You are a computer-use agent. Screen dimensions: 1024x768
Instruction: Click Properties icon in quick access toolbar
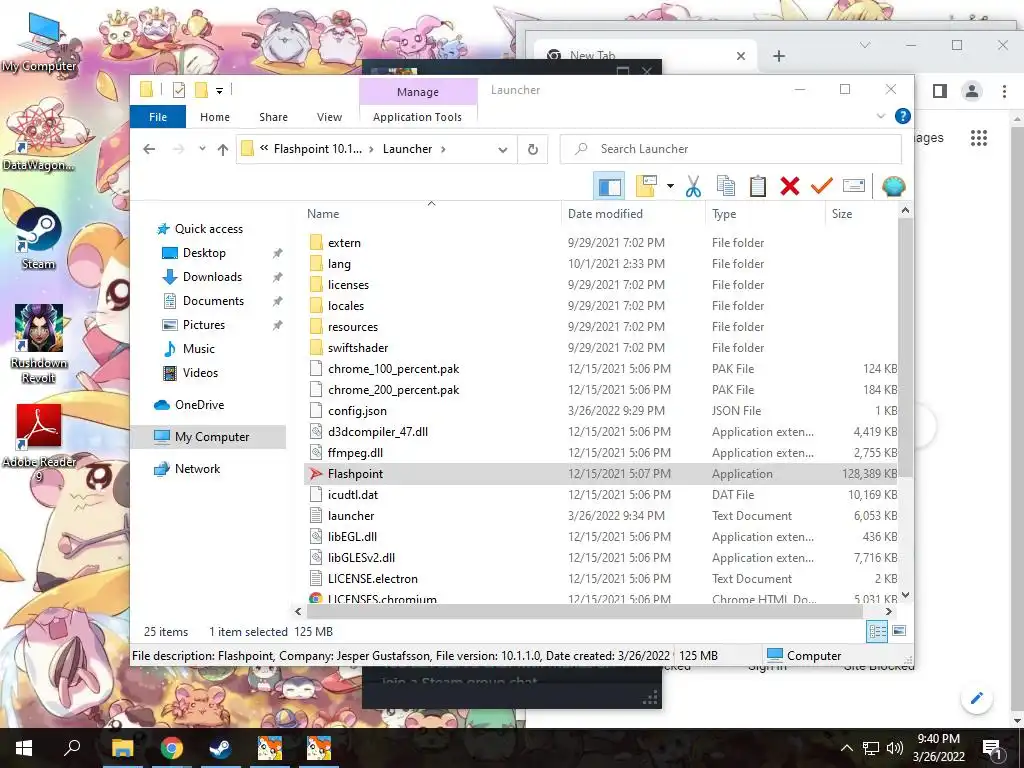179,89
